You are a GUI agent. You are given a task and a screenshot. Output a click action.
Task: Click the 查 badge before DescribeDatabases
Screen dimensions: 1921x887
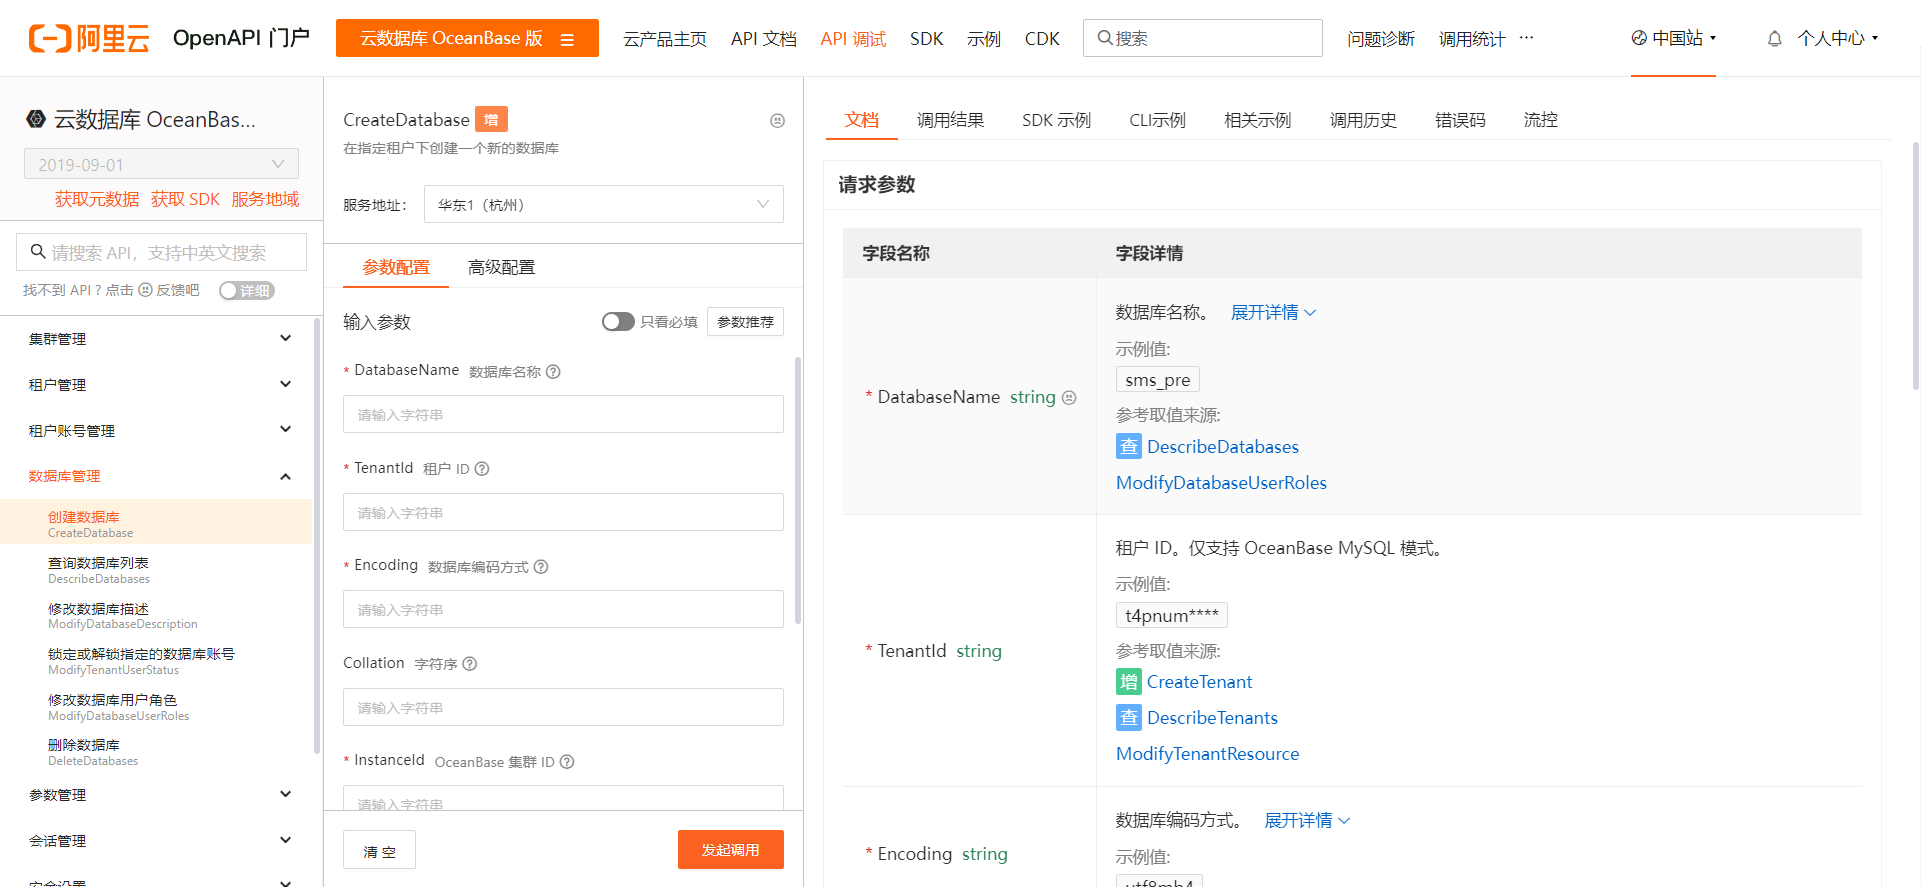point(1128,447)
